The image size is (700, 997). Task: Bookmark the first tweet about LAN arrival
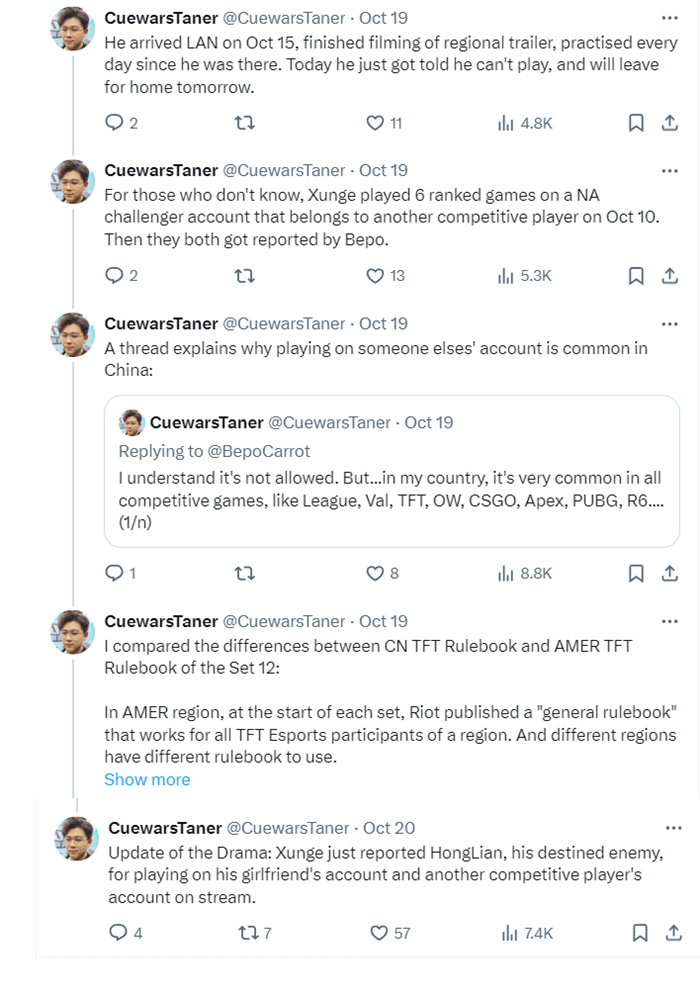[635, 123]
